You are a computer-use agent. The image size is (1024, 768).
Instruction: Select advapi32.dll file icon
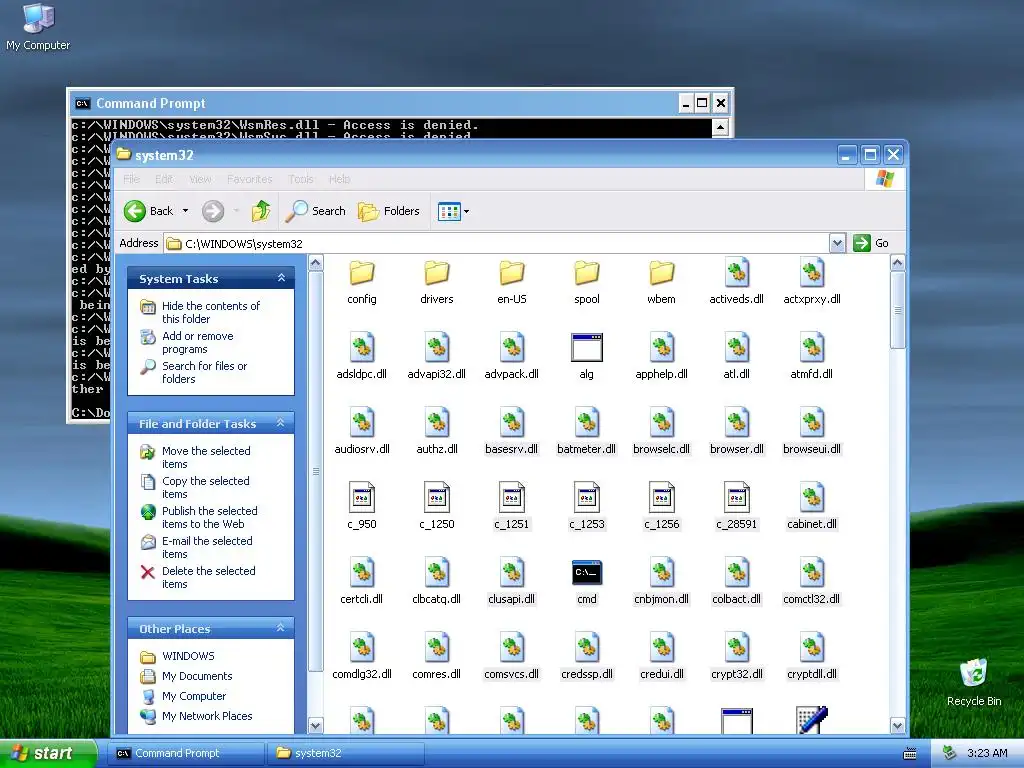point(437,347)
